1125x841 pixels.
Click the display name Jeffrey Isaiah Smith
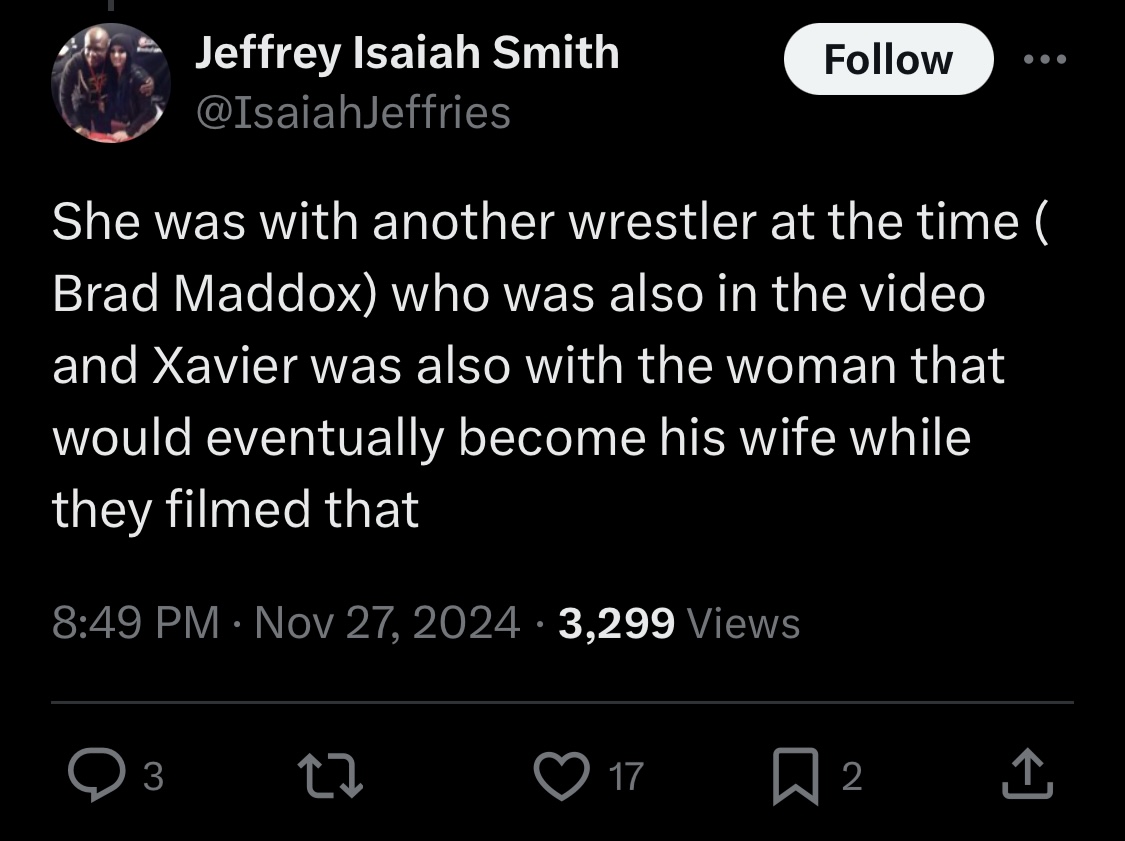coord(406,53)
